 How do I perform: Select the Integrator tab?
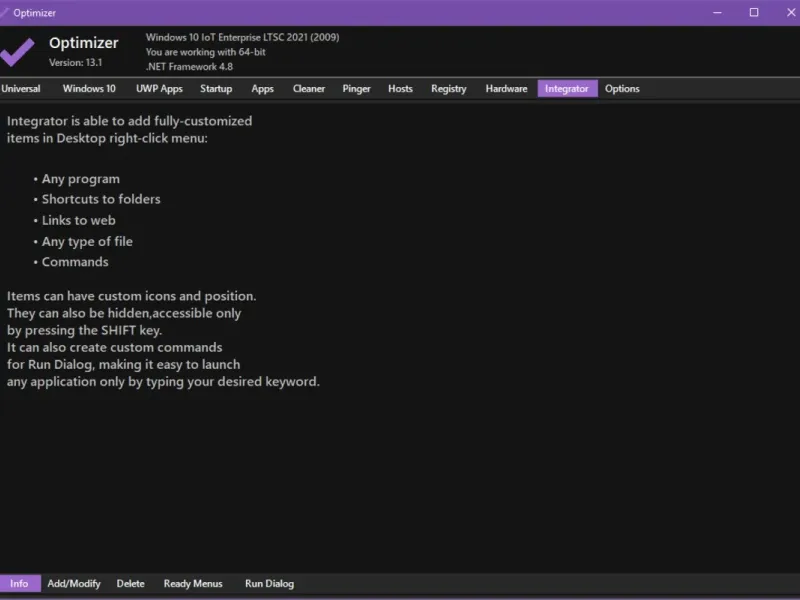[567, 89]
